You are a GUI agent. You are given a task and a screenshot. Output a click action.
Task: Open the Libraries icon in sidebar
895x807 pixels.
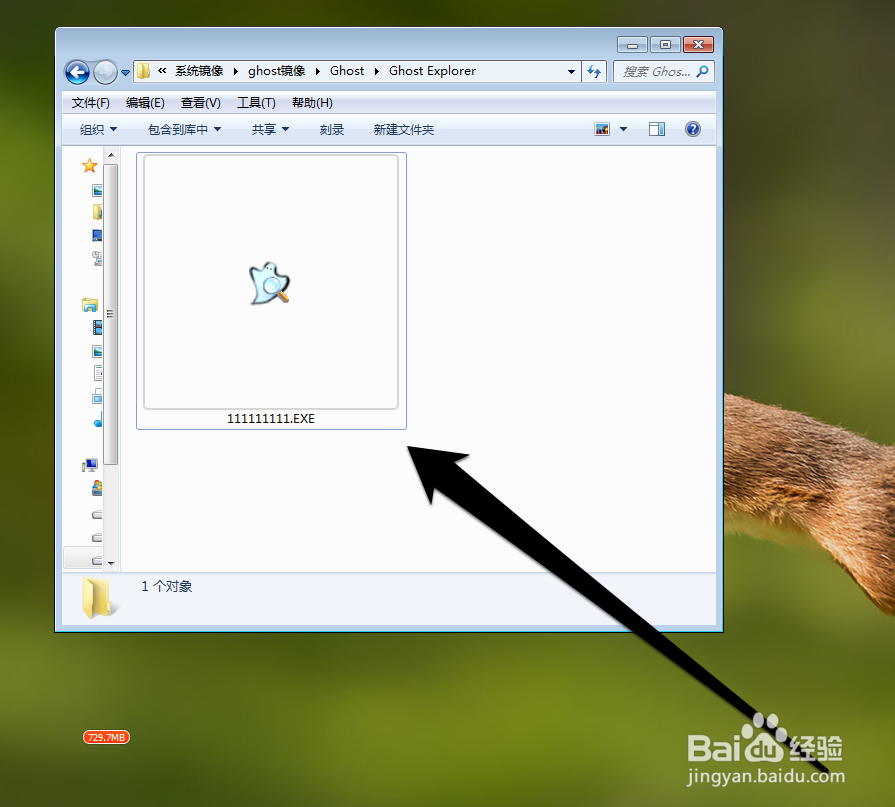click(90, 305)
